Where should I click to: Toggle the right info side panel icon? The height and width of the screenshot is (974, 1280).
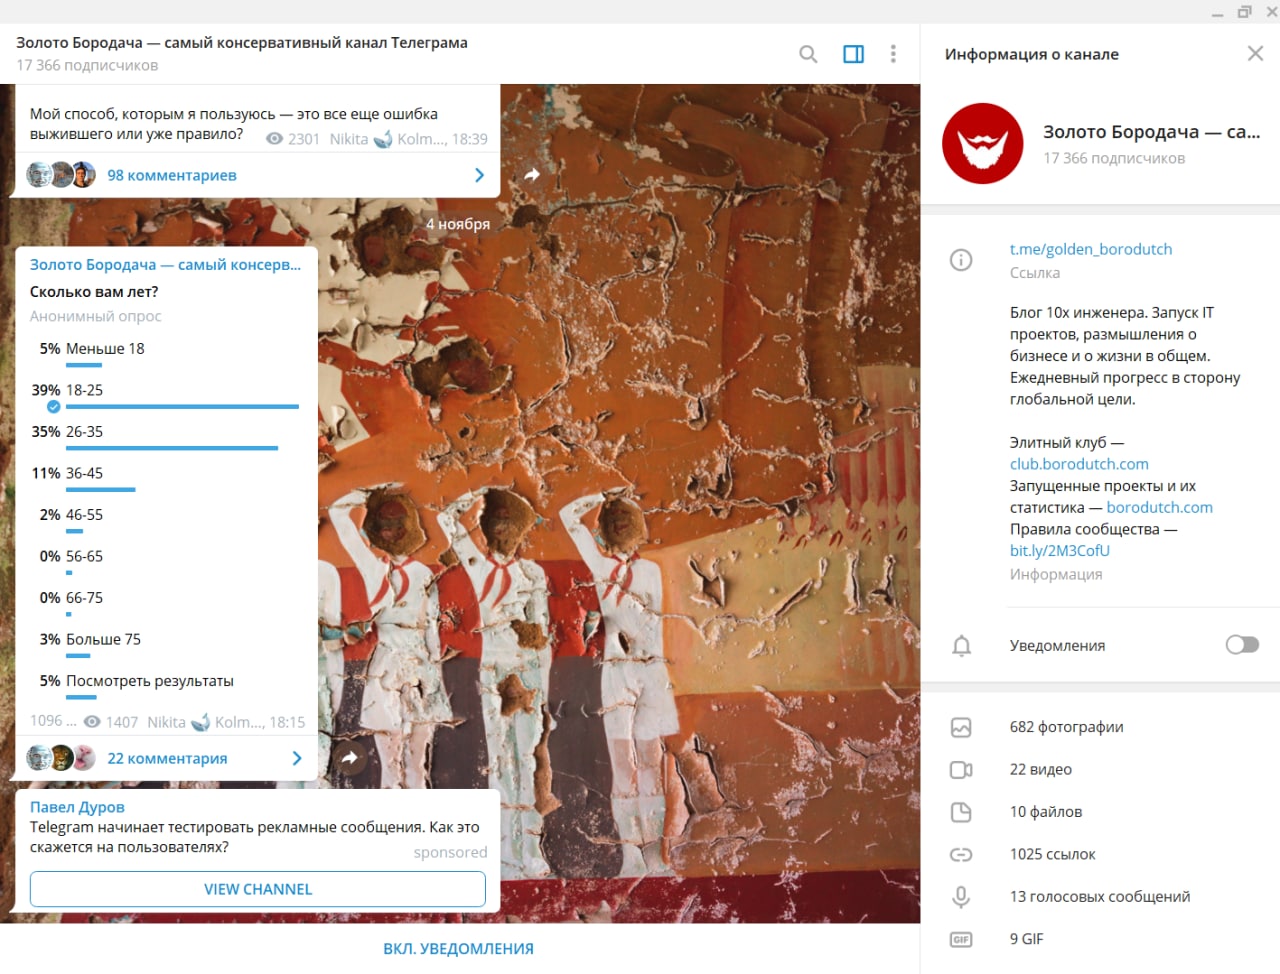tap(853, 54)
